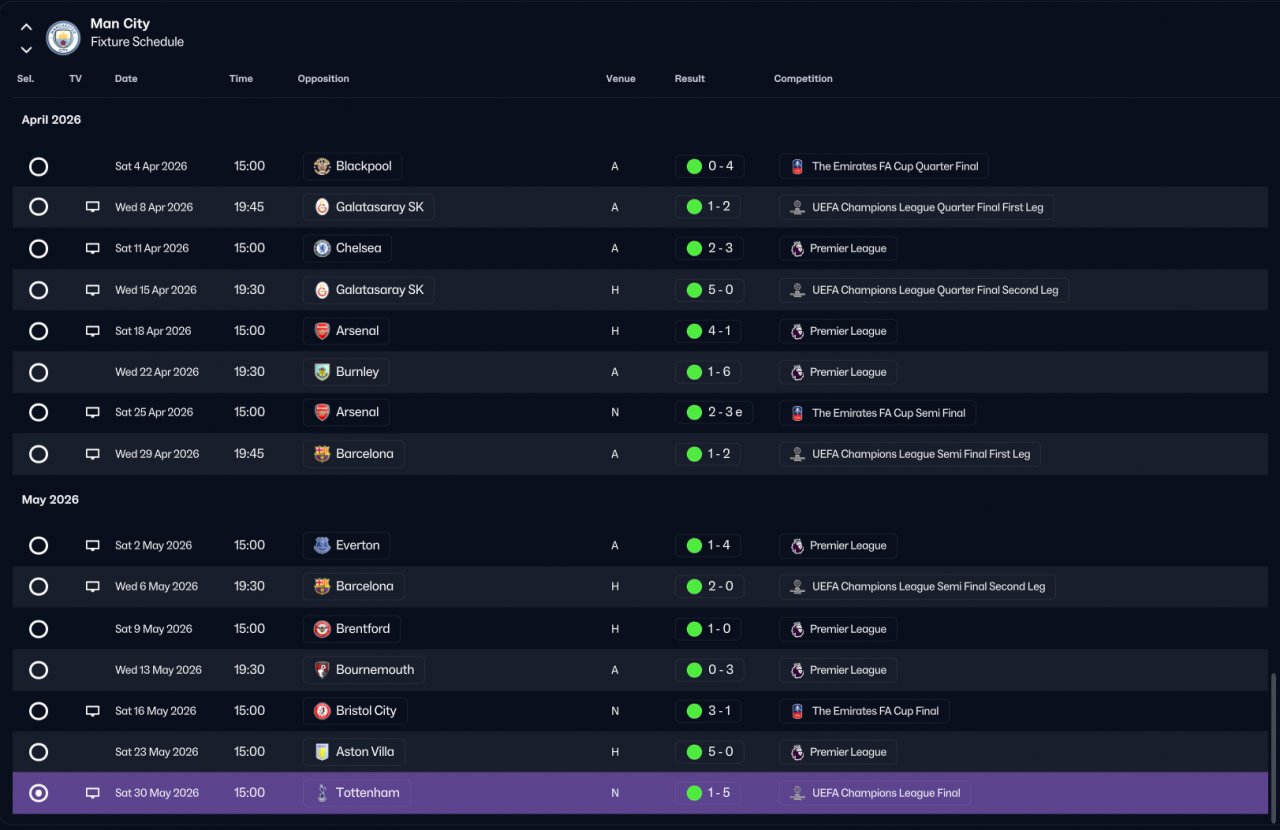Select the radio button for Burnley fixture

click(38, 372)
